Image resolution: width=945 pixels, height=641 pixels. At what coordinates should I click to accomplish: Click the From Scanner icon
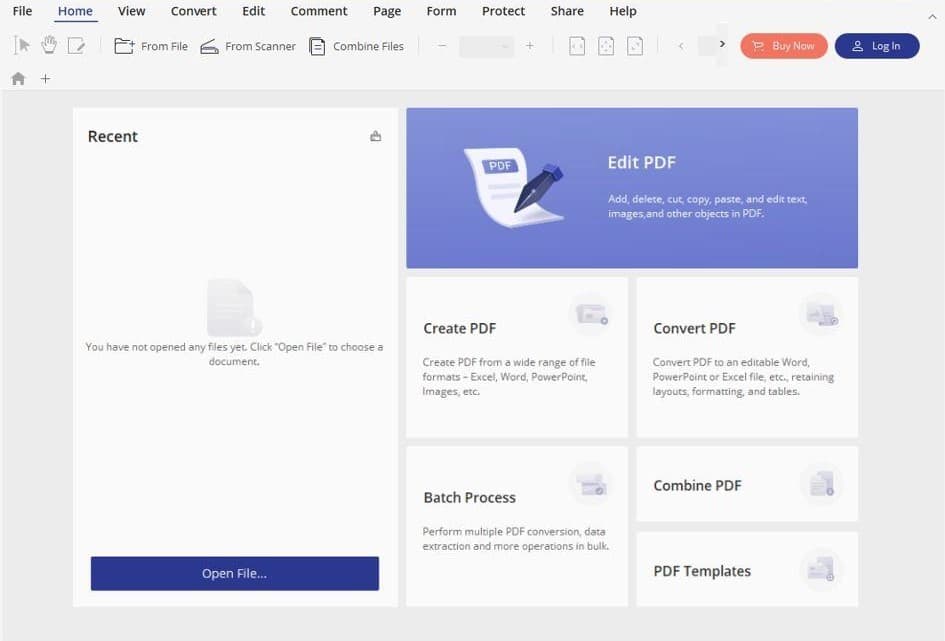(x=209, y=46)
